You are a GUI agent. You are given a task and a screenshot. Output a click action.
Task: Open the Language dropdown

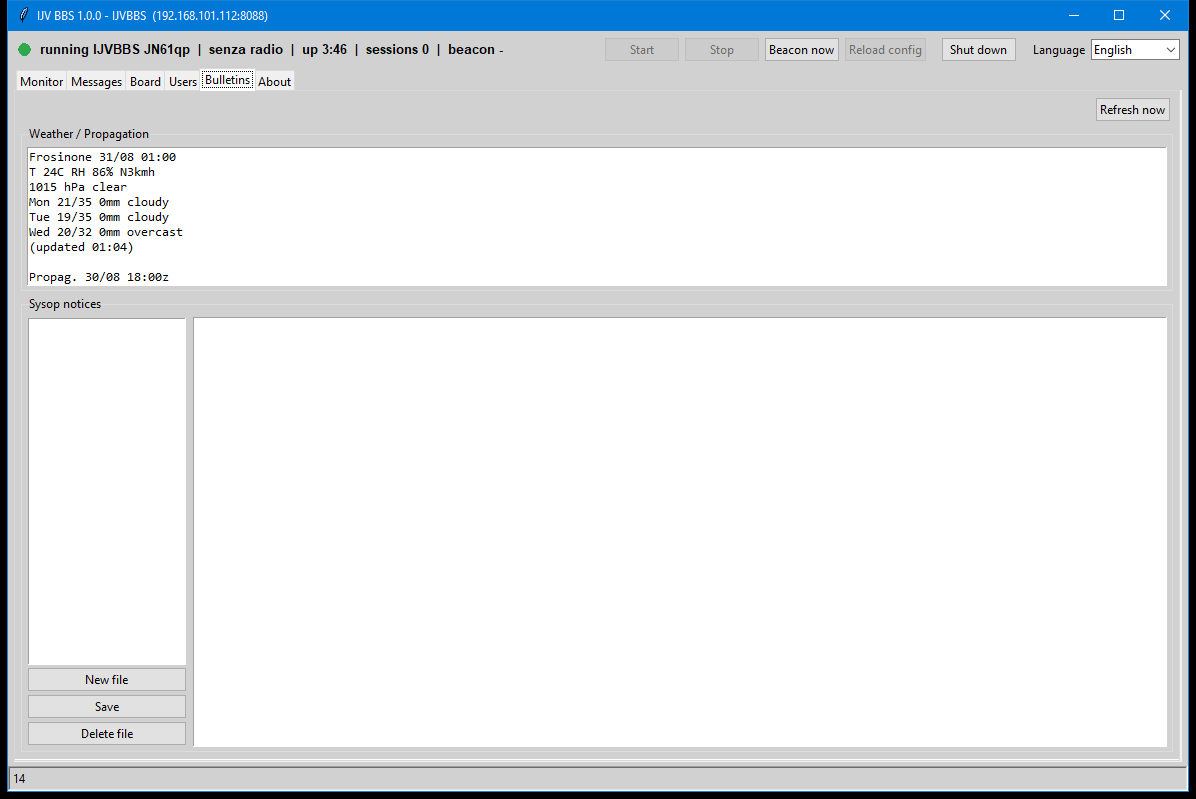[1135, 50]
